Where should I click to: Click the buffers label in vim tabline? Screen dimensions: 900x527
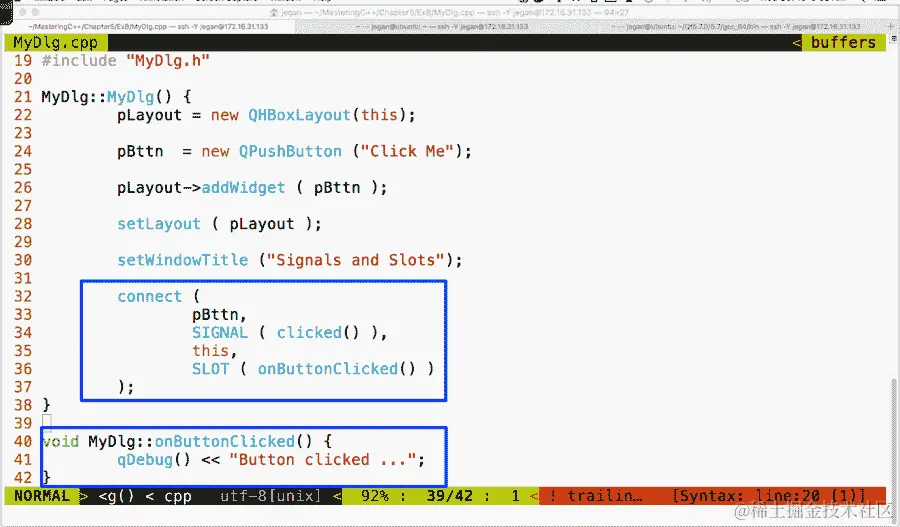tap(843, 42)
